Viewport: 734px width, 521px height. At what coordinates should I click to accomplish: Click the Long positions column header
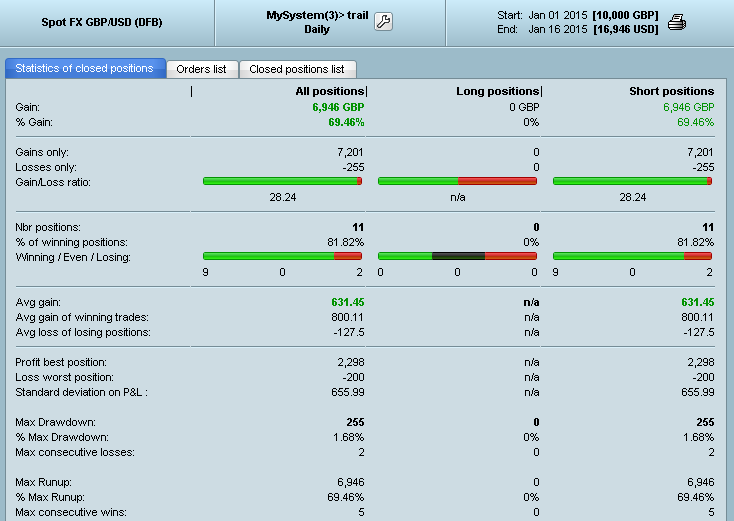(x=498, y=91)
